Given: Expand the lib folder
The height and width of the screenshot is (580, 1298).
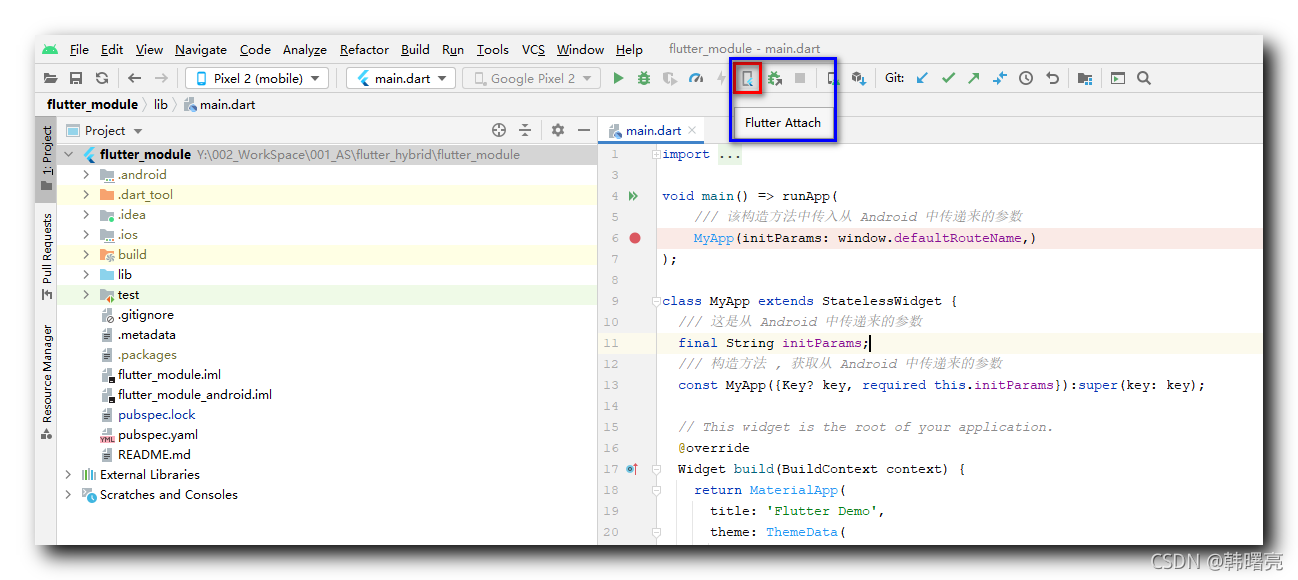Looking at the screenshot, I should (86, 275).
